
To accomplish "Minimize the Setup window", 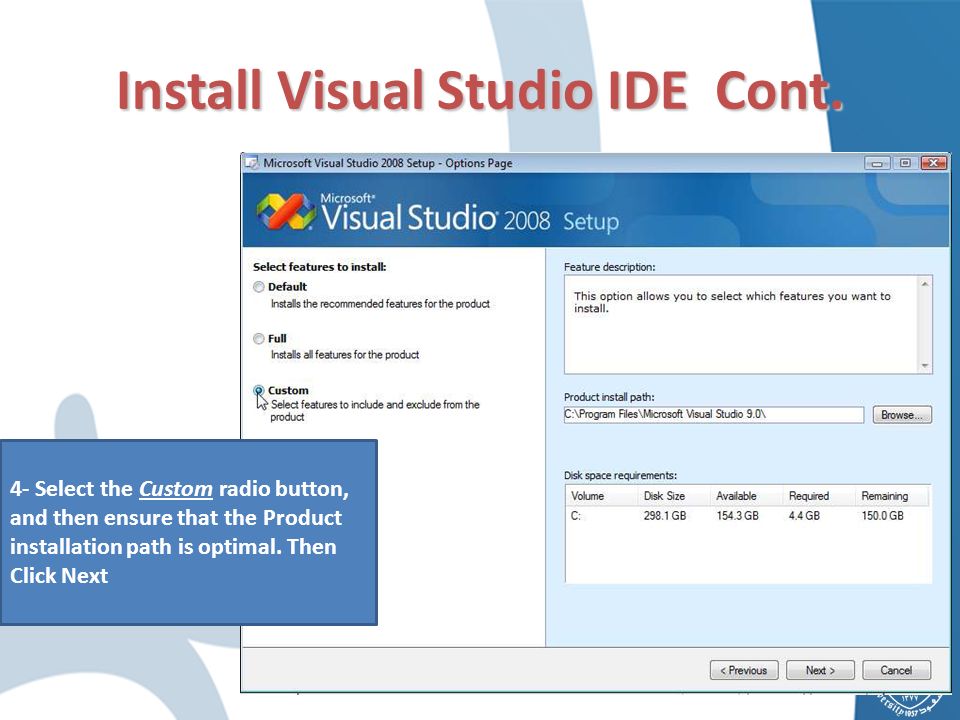I will pyautogui.click(x=877, y=163).
